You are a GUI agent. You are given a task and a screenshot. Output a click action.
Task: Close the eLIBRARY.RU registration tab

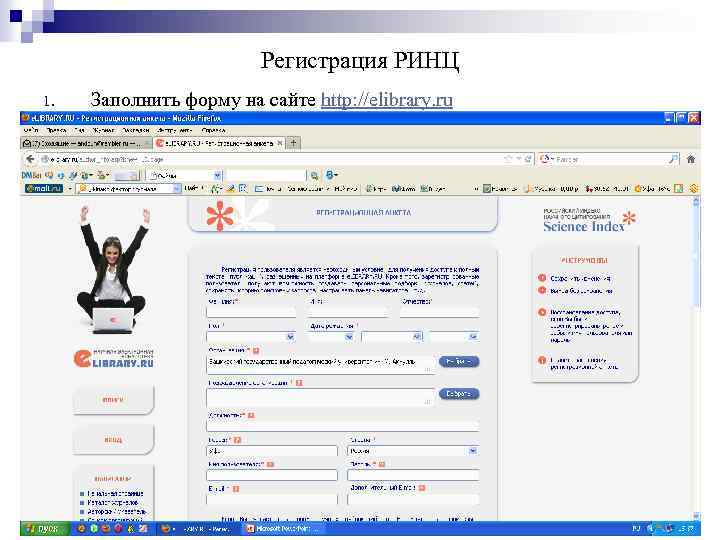click(x=280, y=143)
